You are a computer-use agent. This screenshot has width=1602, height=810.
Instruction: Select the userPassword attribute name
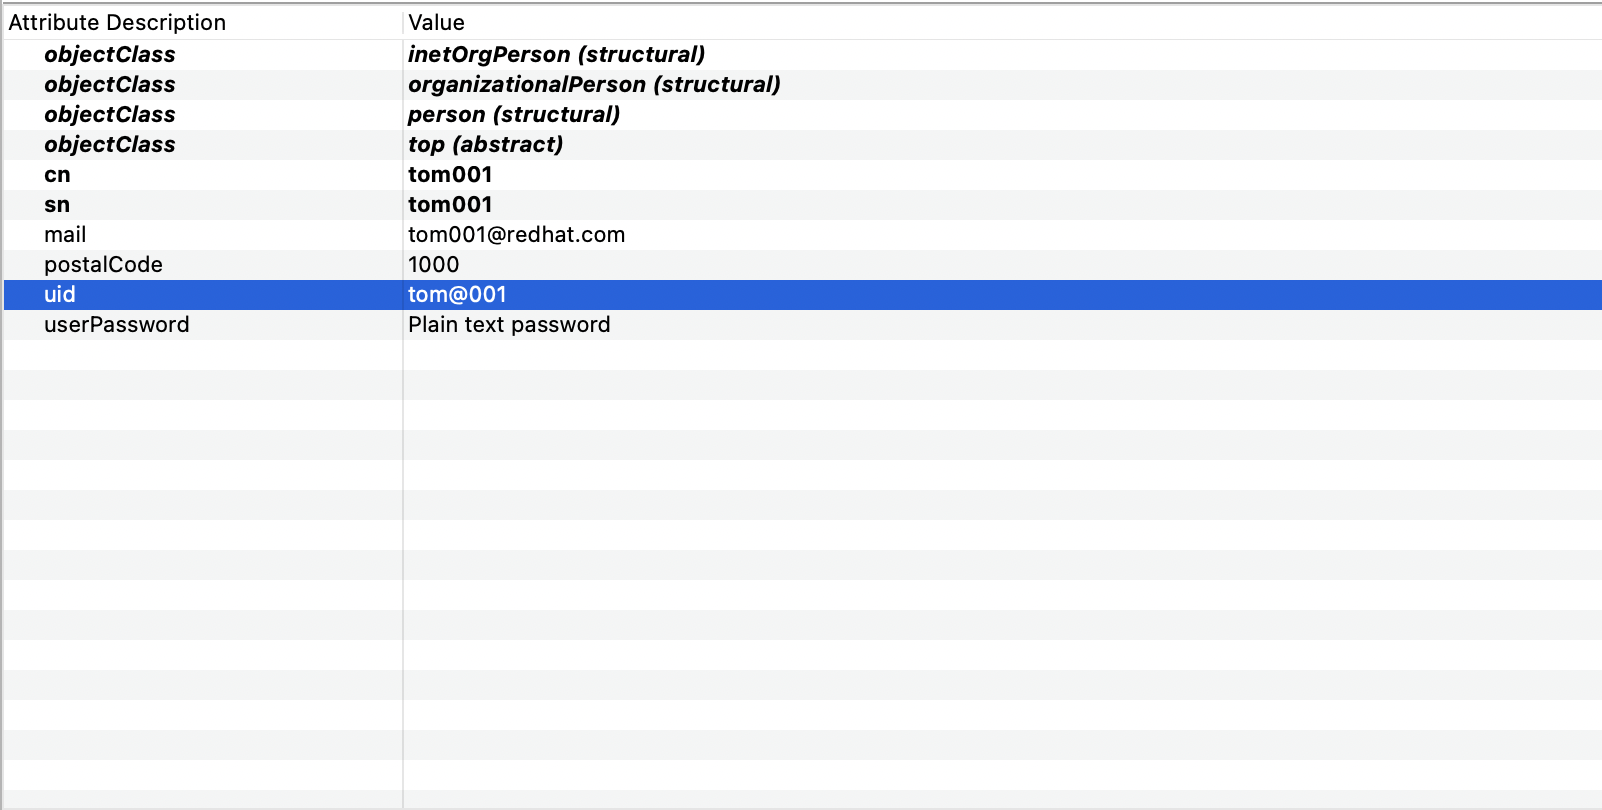click(x=116, y=325)
